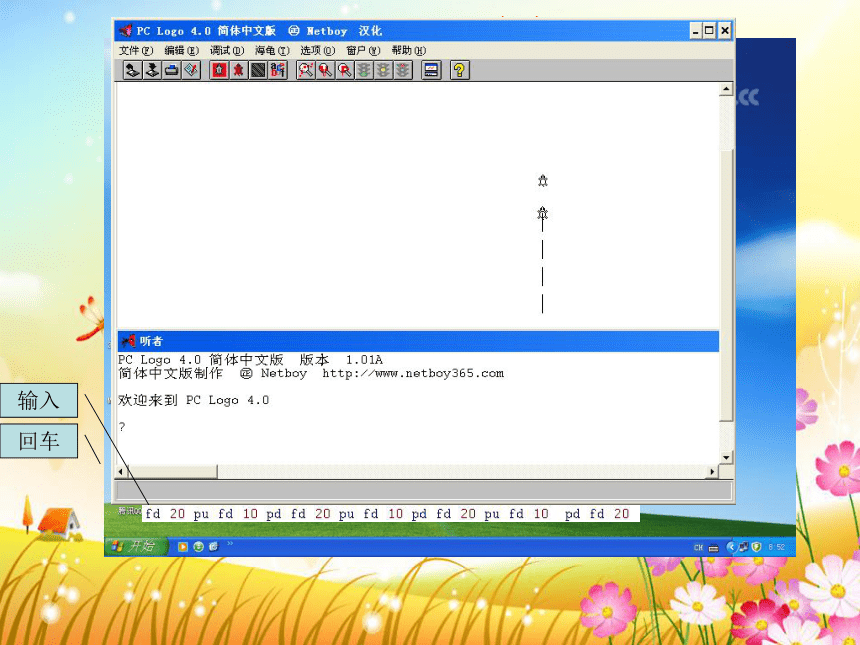The height and width of the screenshot is (645, 860).
Task: Open the editor with the pencil-and-page icon
Action: point(191,70)
